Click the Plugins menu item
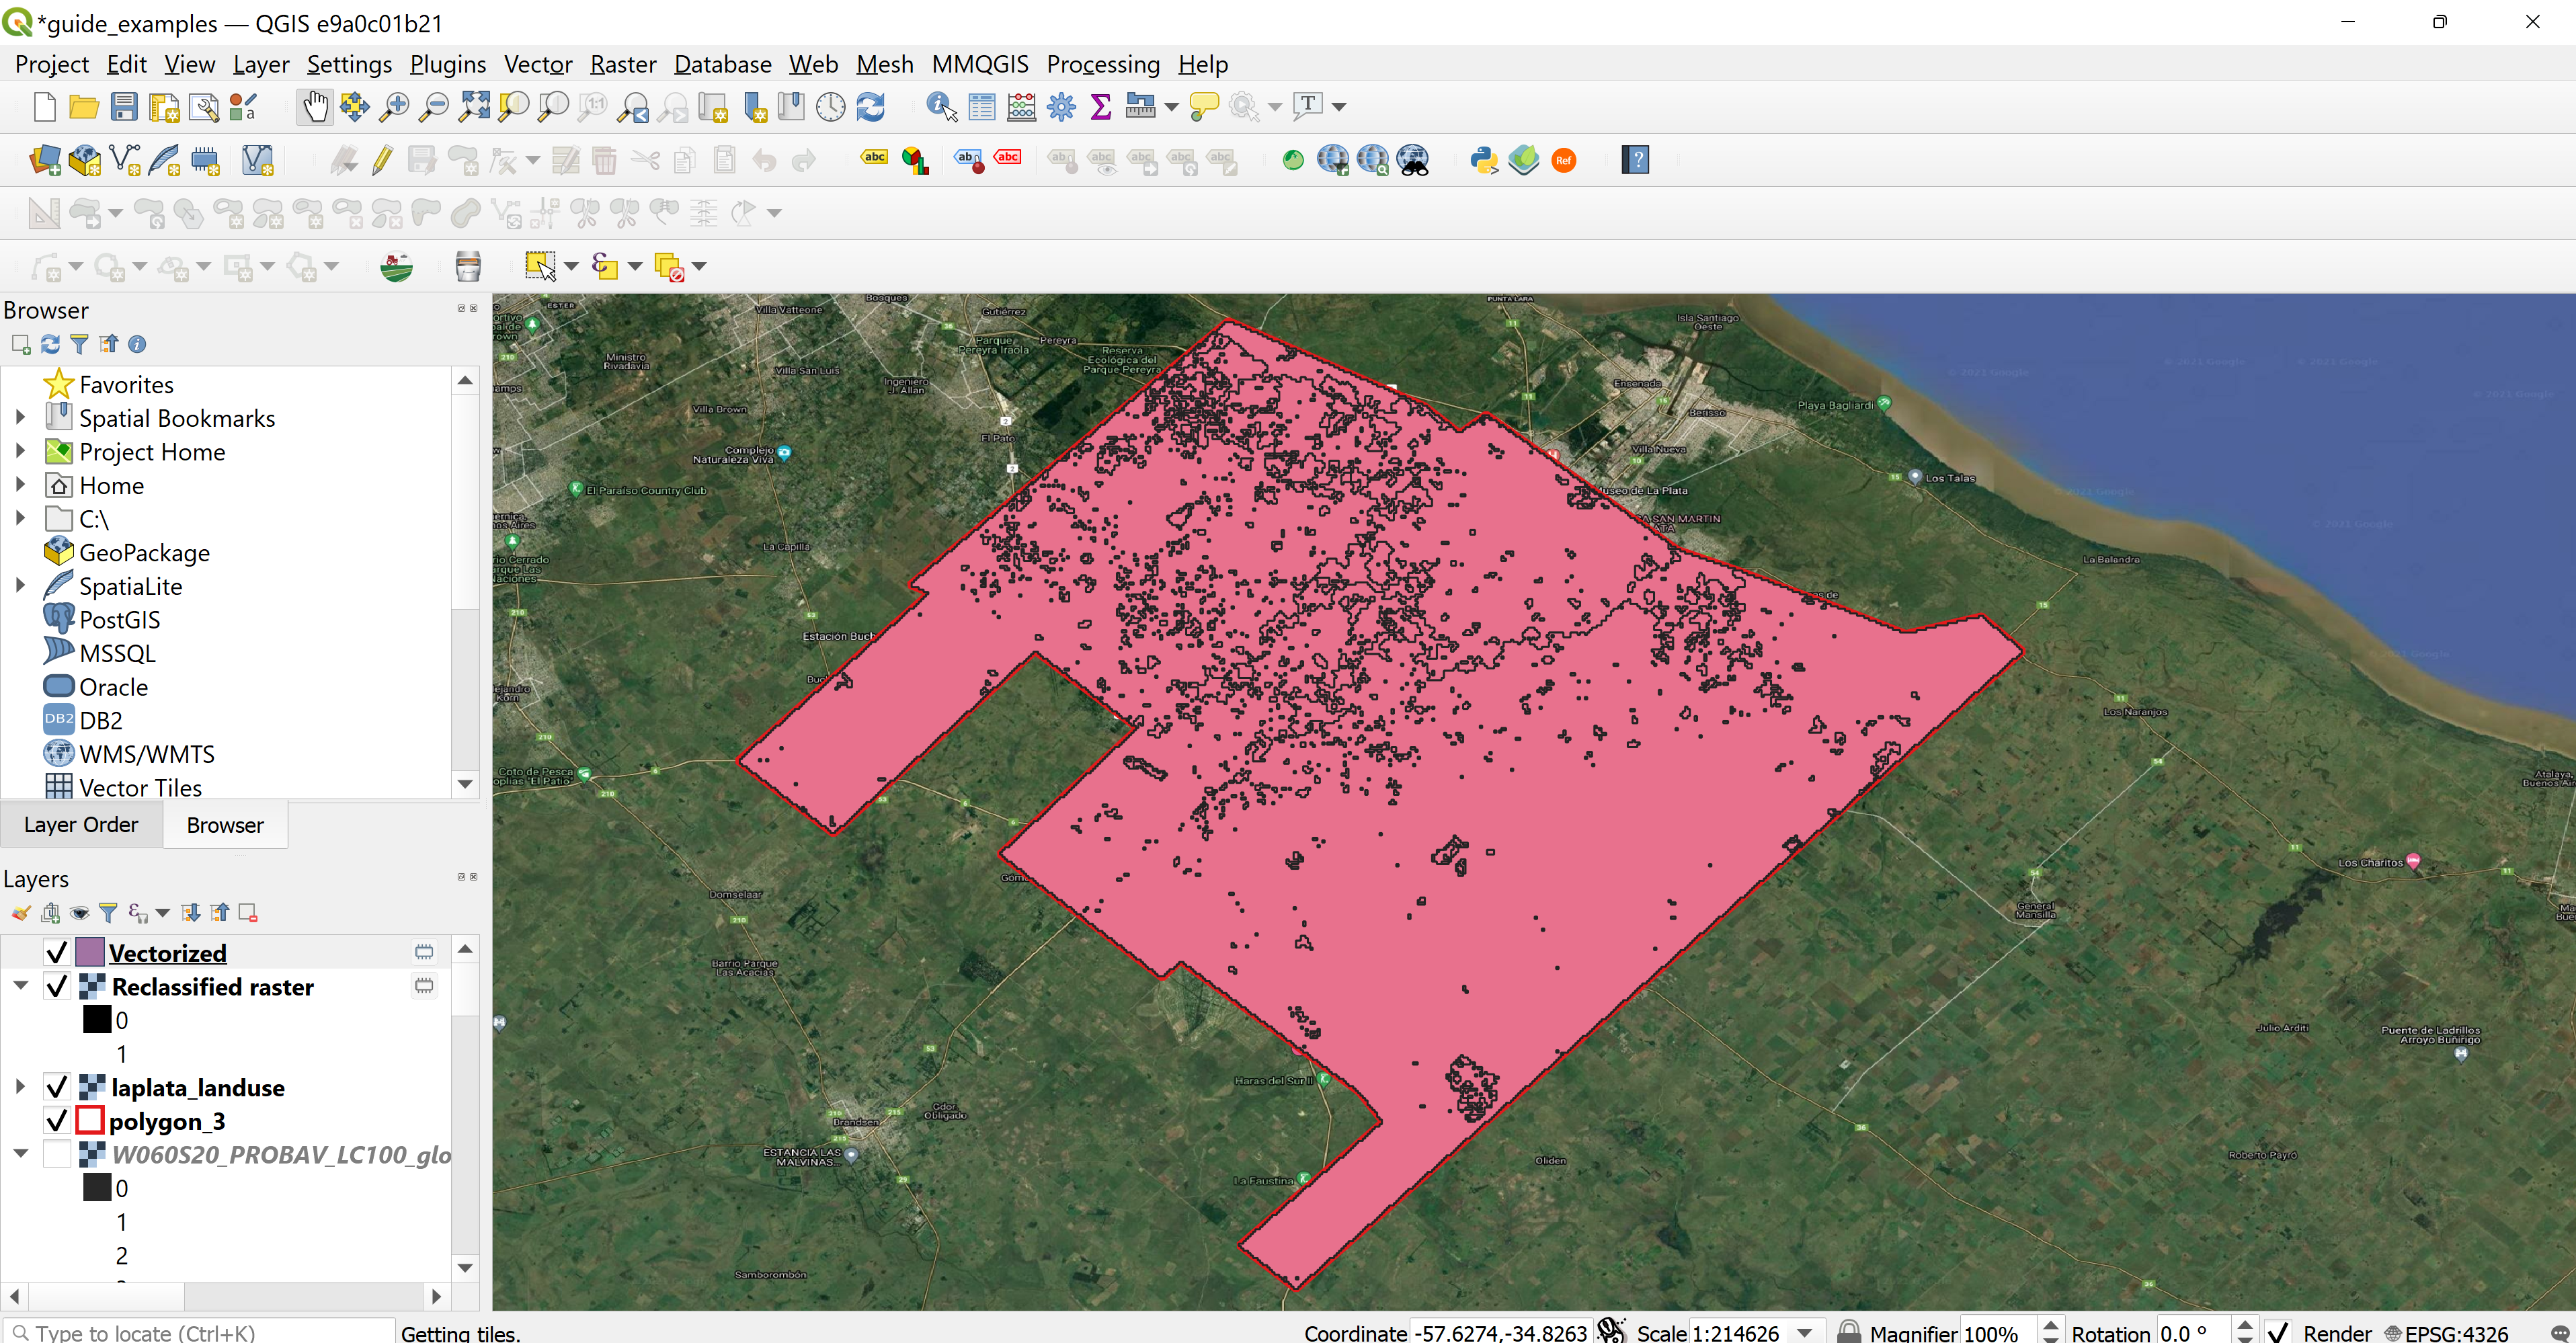This screenshot has width=2576, height=1343. [444, 63]
